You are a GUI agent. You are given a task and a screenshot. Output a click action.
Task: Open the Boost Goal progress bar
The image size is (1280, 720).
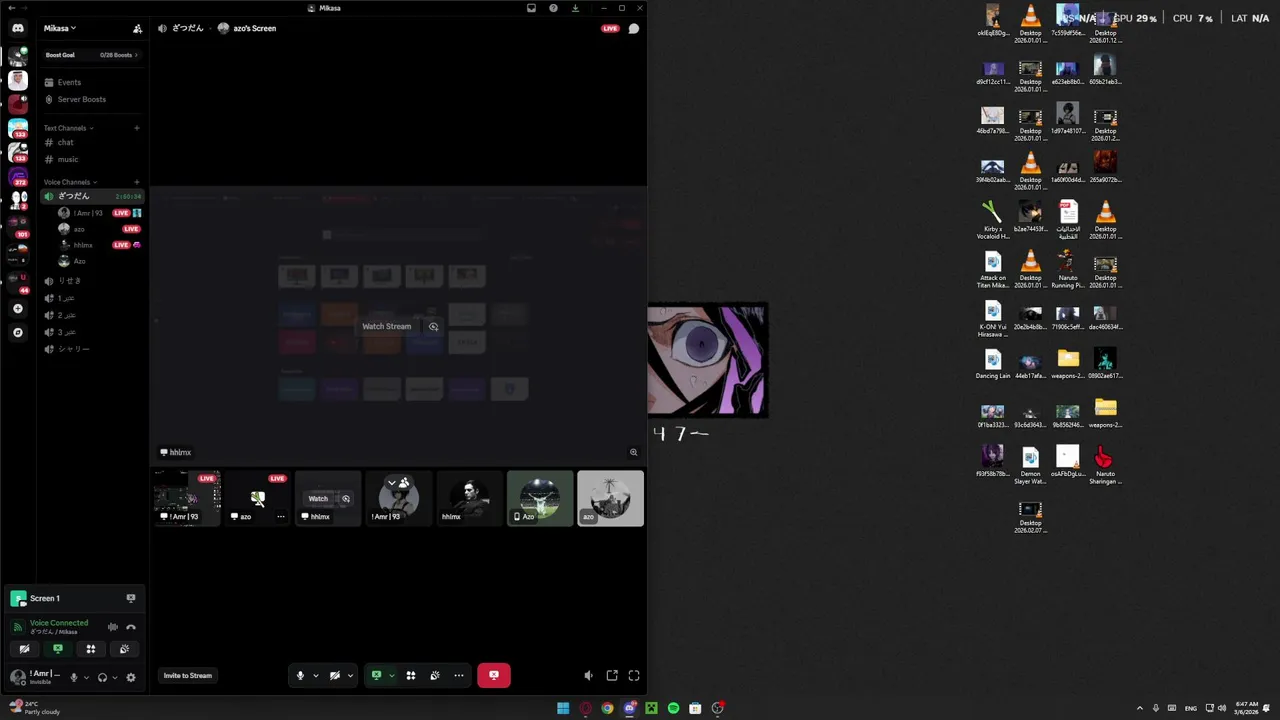click(x=93, y=55)
